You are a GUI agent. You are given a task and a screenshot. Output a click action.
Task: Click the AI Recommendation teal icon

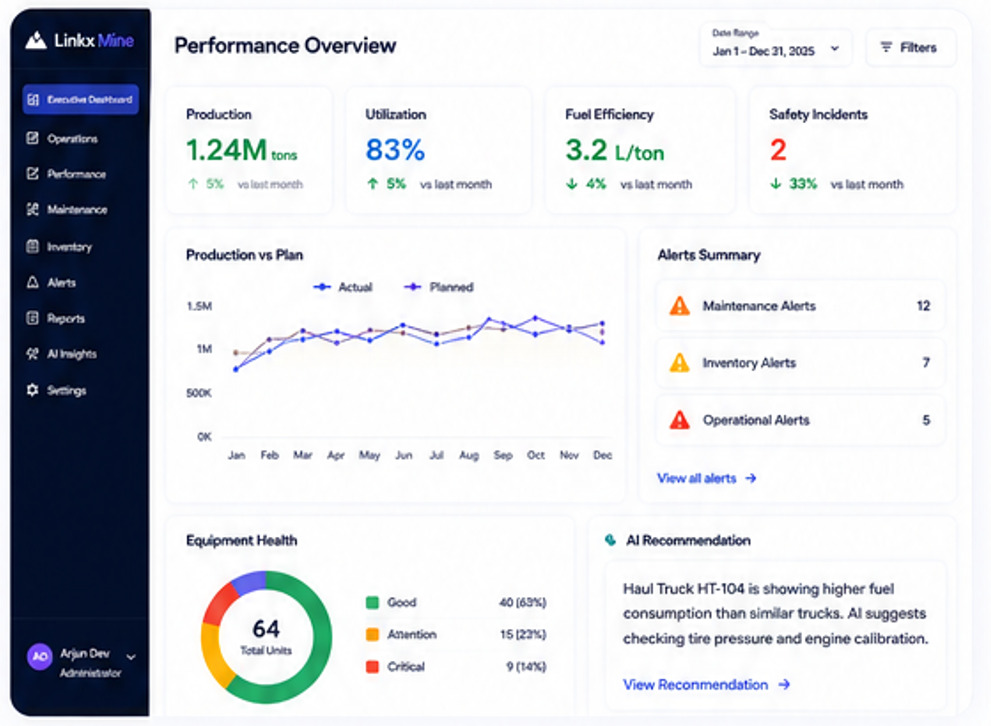point(611,540)
